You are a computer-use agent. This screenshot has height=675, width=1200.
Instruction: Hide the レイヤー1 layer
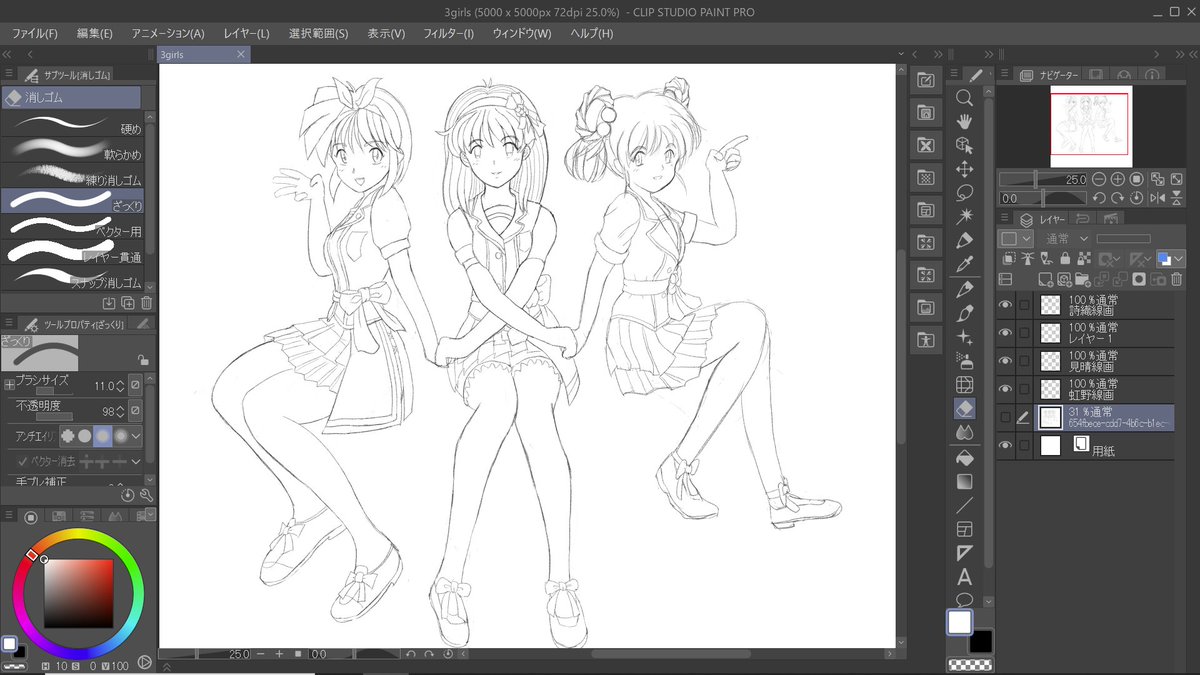(x=1006, y=333)
